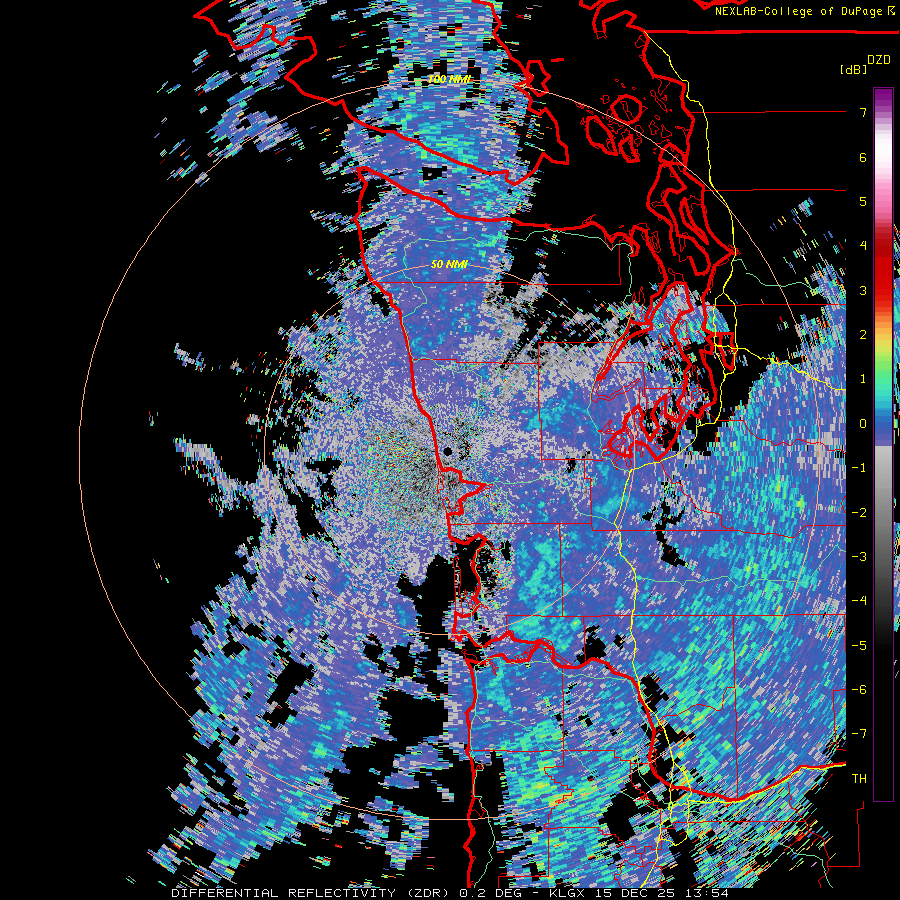Click the 3 dB scale label

pyautogui.click(x=863, y=290)
